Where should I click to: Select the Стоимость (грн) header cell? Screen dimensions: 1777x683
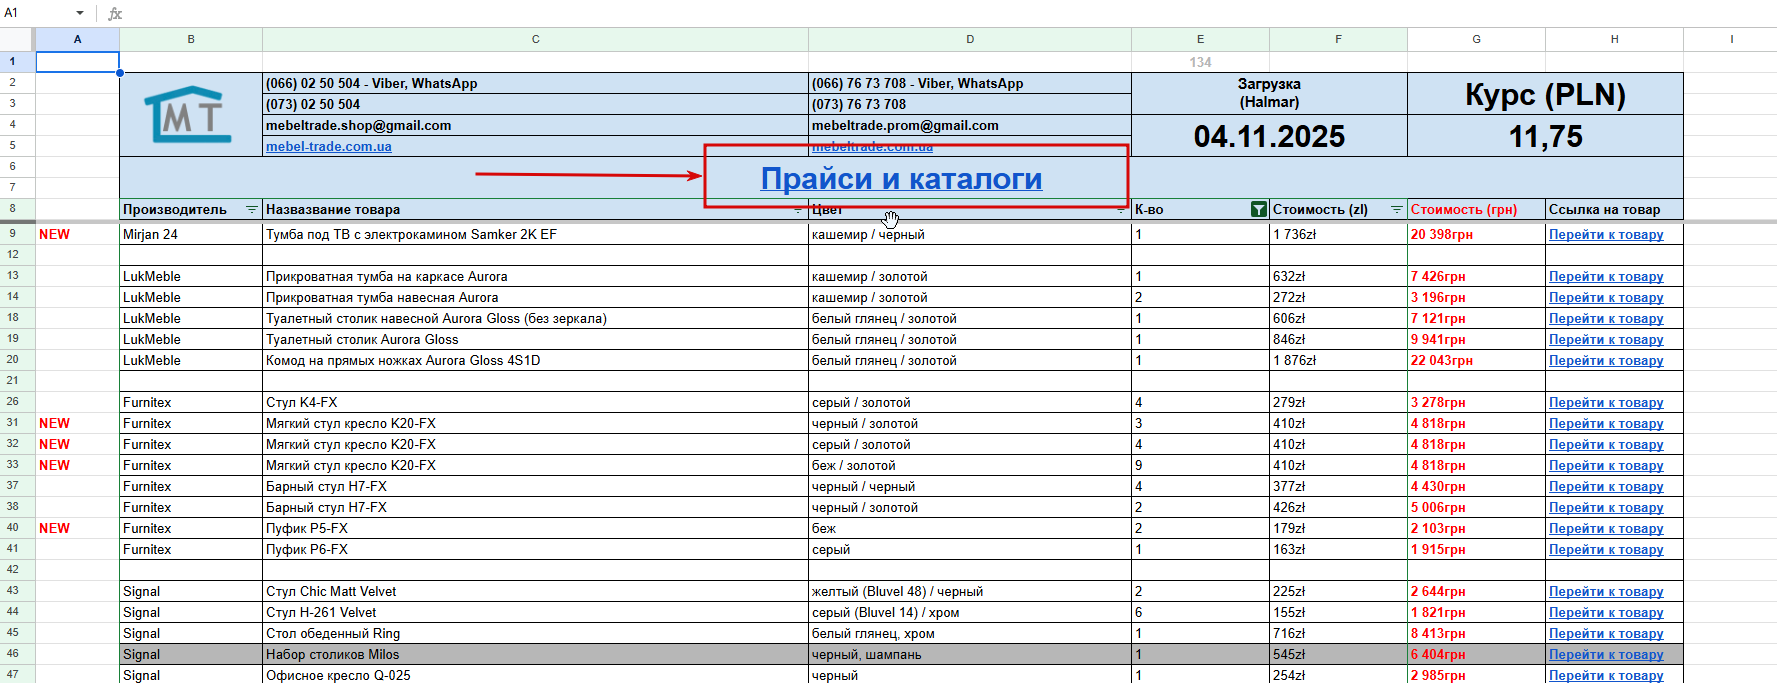[x=1476, y=210]
